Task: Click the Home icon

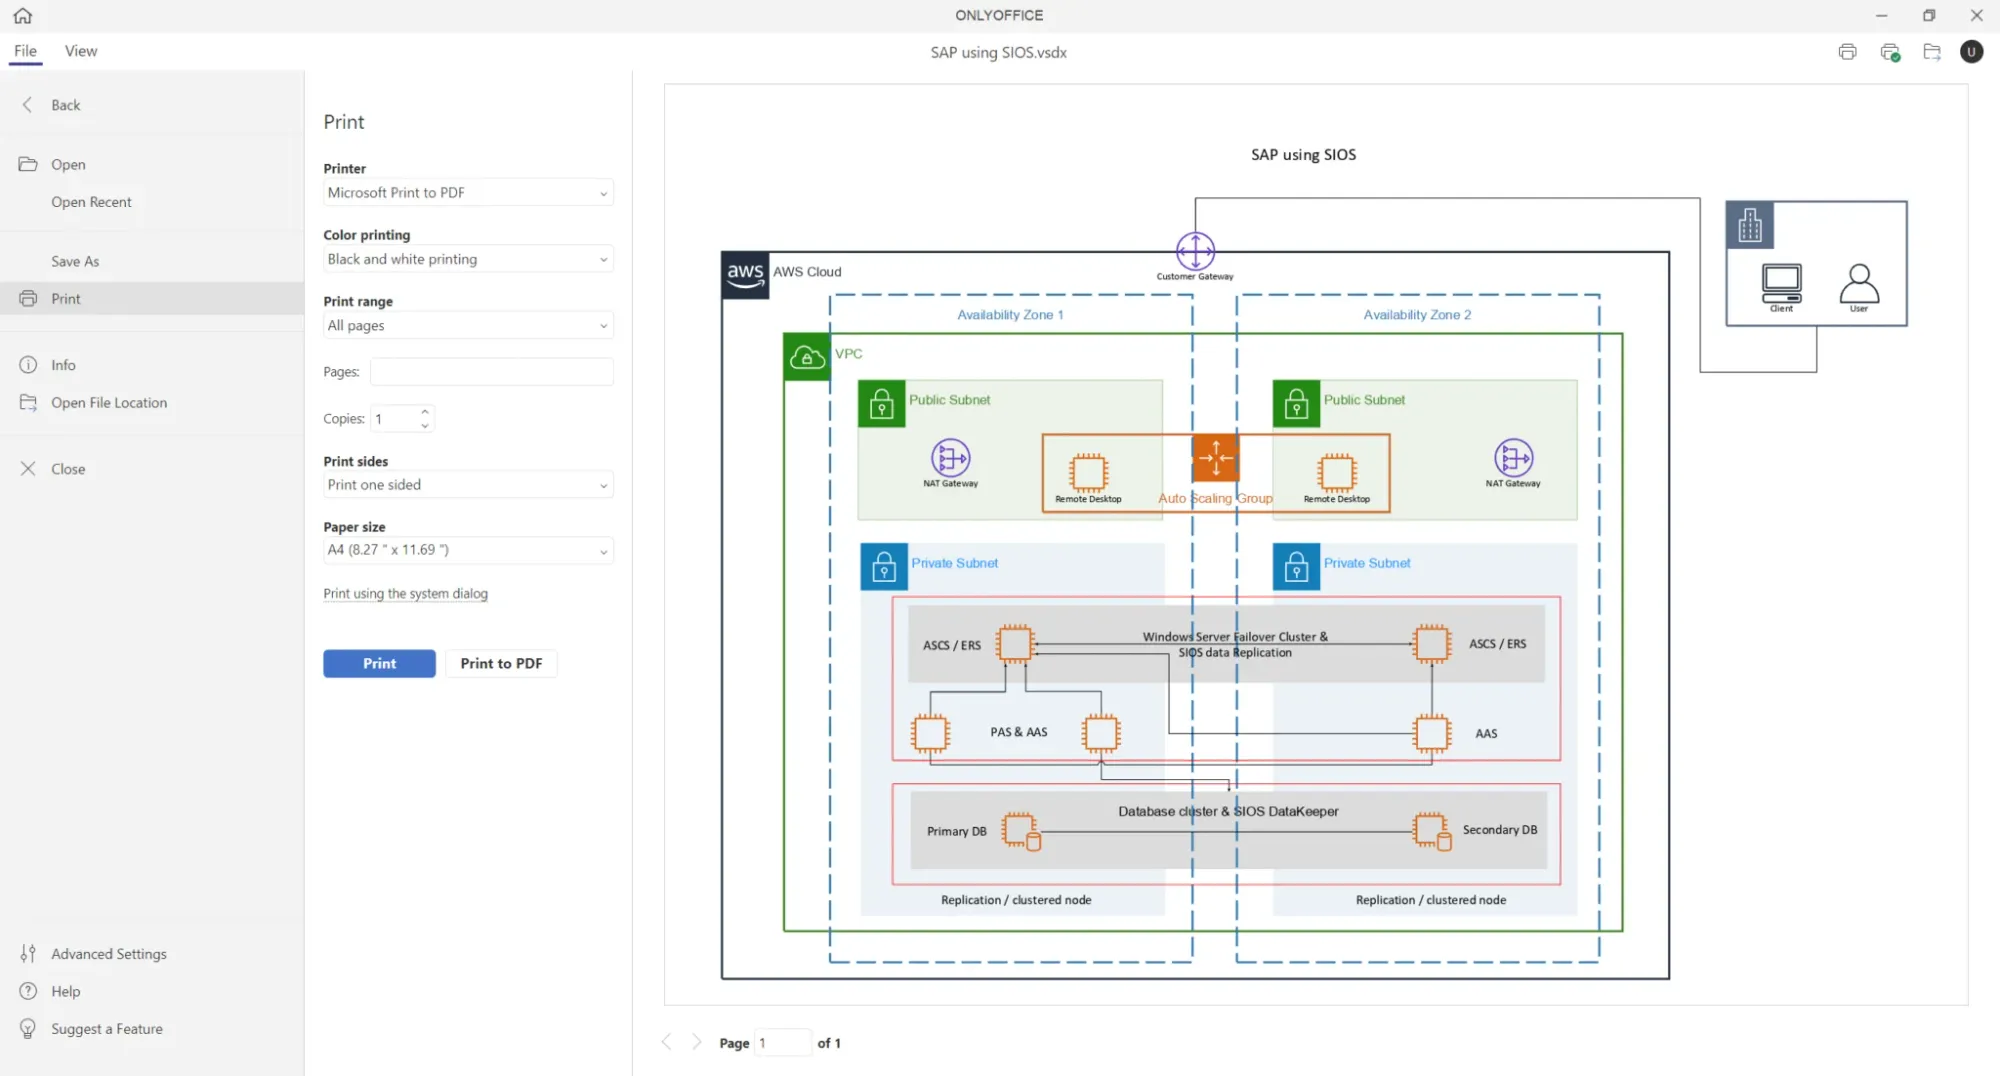Action: pyautogui.click(x=22, y=15)
